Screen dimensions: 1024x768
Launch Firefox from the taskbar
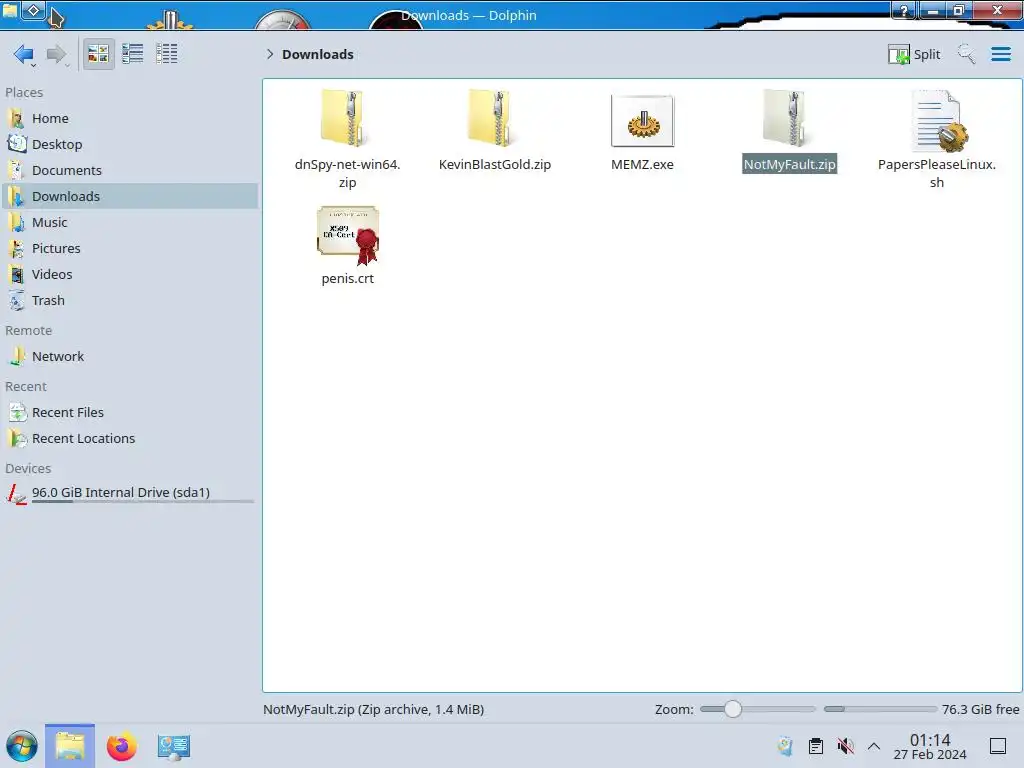(121, 746)
